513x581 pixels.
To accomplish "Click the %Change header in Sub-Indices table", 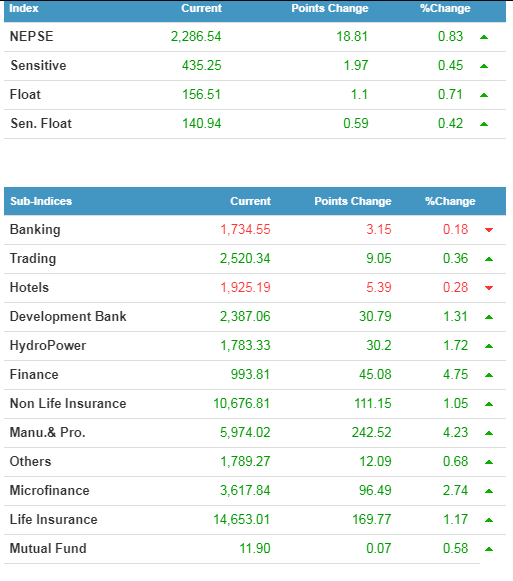I will click(450, 201).
